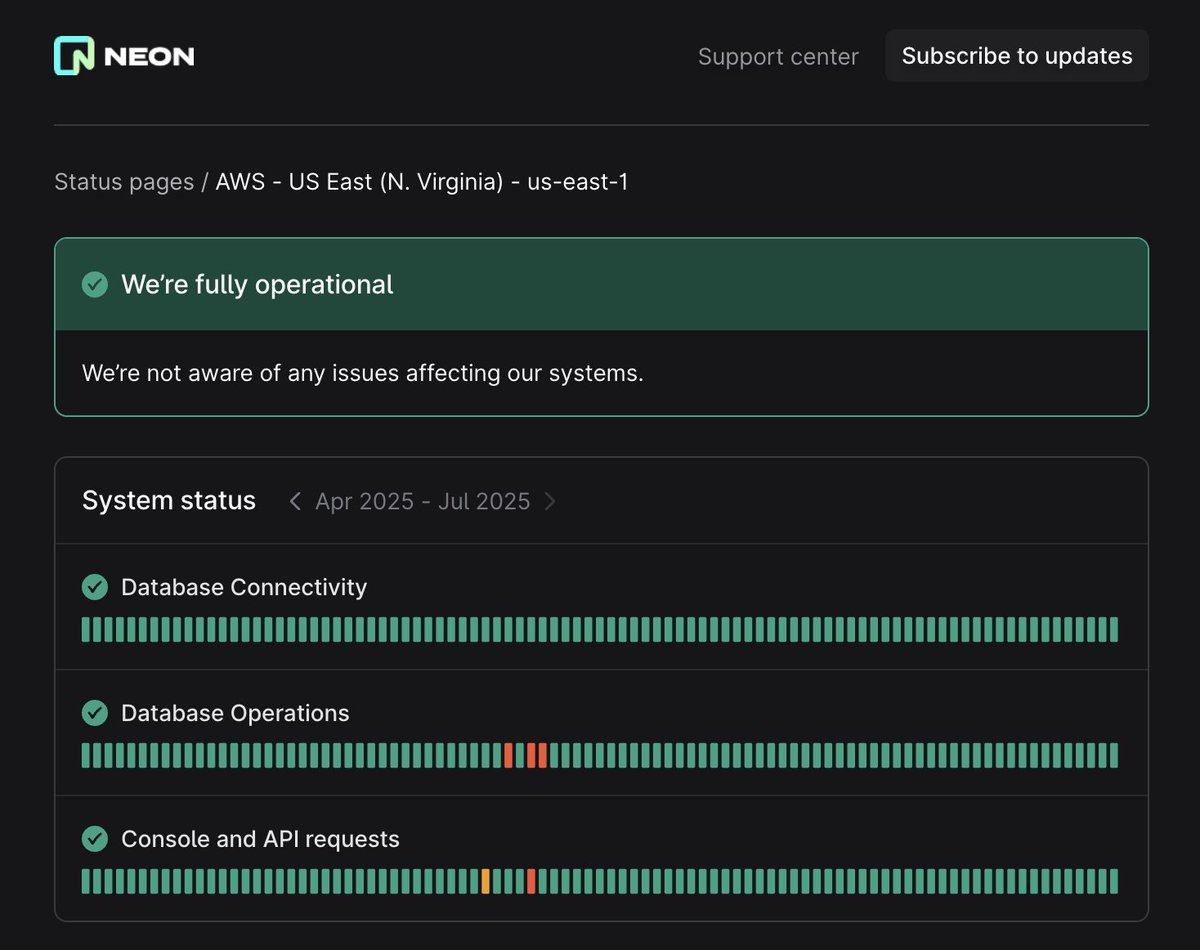Click the not aware of issues message

(x=363, y=373)
